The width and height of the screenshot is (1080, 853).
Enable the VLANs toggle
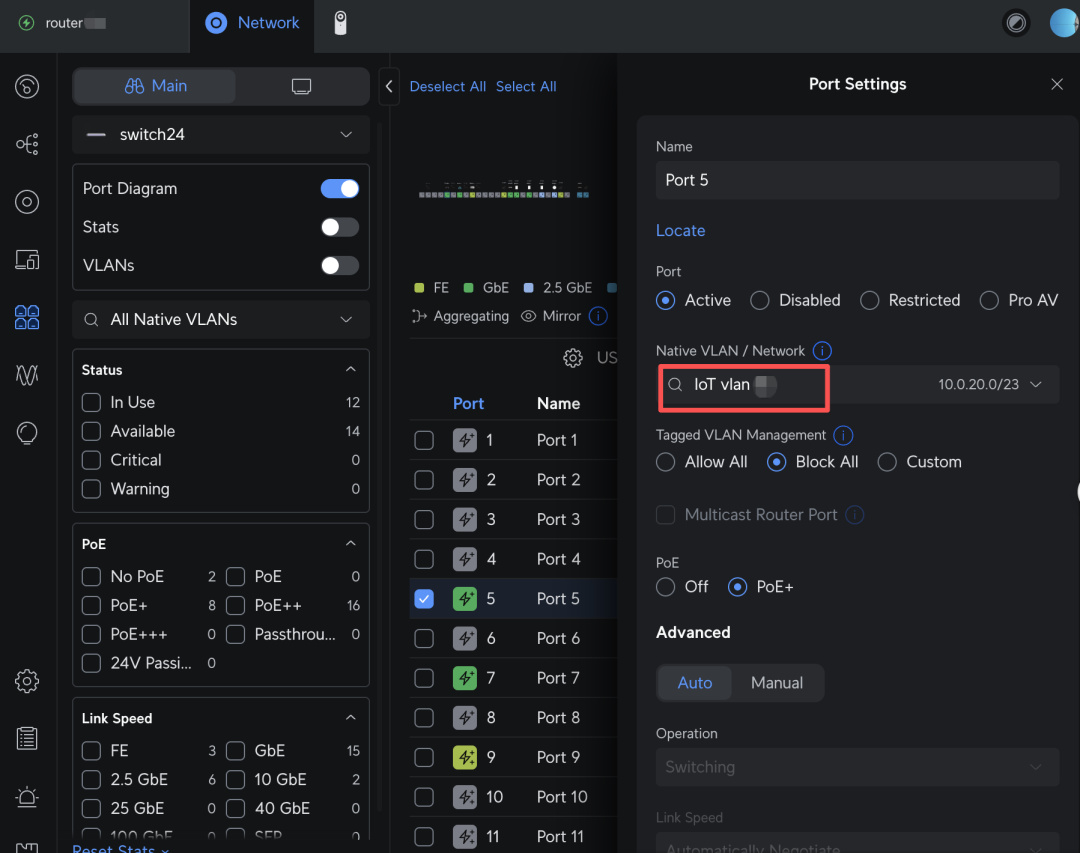coord(340,265)
